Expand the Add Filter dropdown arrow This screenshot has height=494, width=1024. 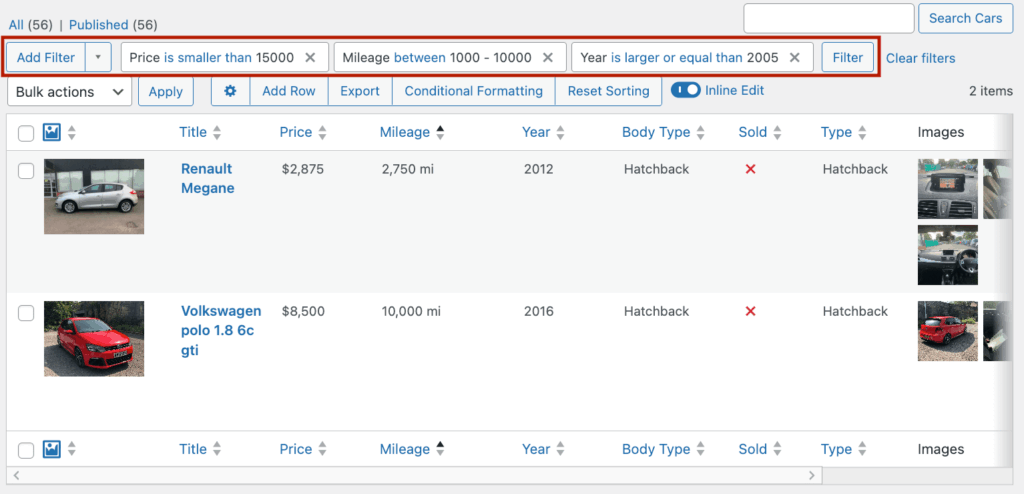click(x=98, y=58)
